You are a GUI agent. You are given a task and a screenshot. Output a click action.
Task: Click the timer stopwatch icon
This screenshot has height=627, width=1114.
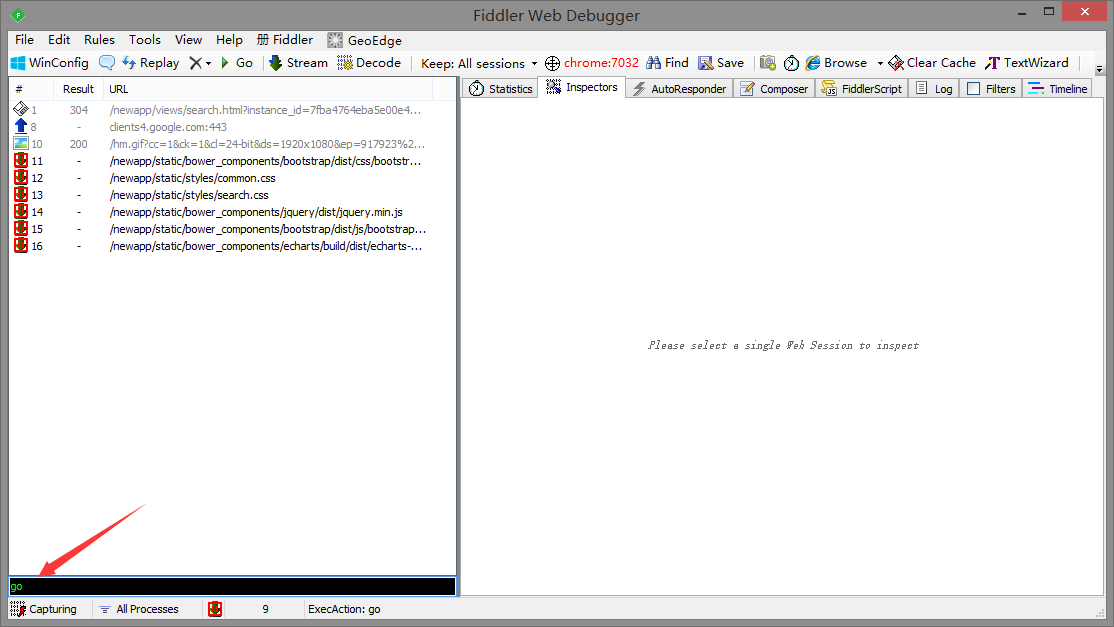pos(791,63)
